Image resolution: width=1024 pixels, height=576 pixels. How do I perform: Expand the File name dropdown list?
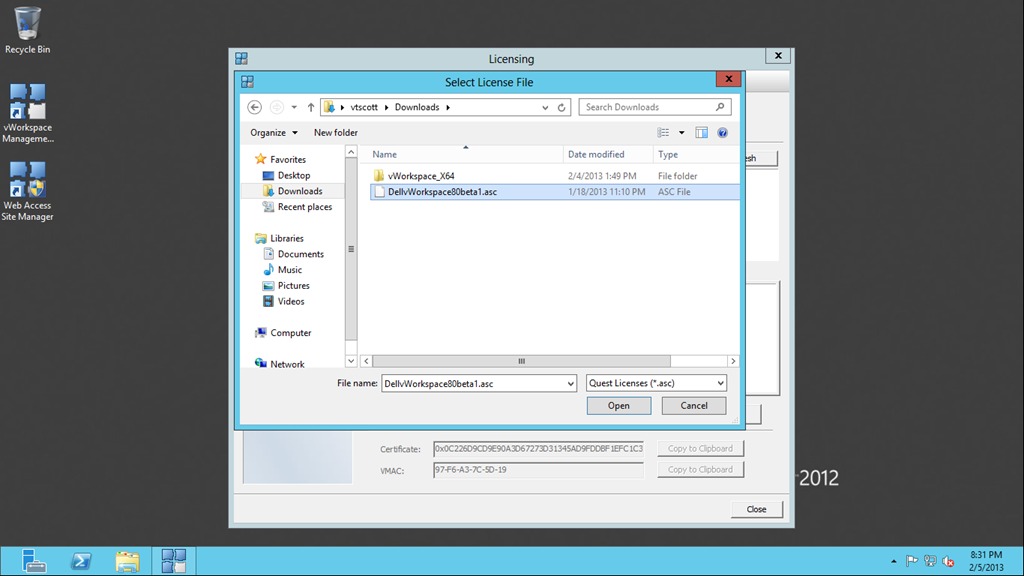point(570,383)
